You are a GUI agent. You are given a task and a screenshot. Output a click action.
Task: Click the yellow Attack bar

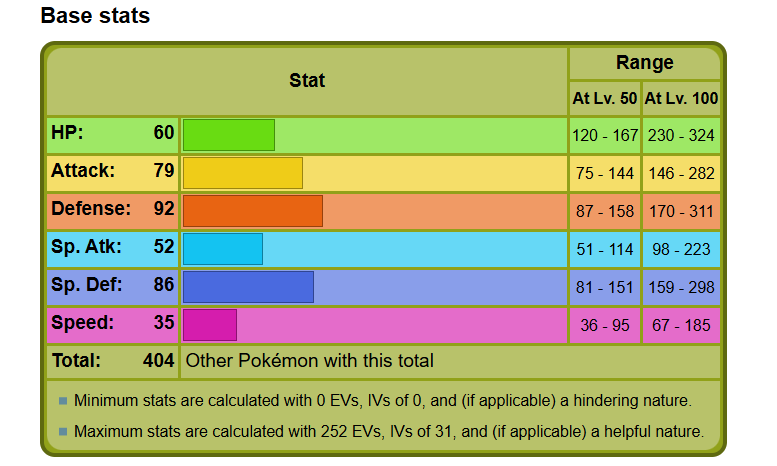click(x=242, y=173)
